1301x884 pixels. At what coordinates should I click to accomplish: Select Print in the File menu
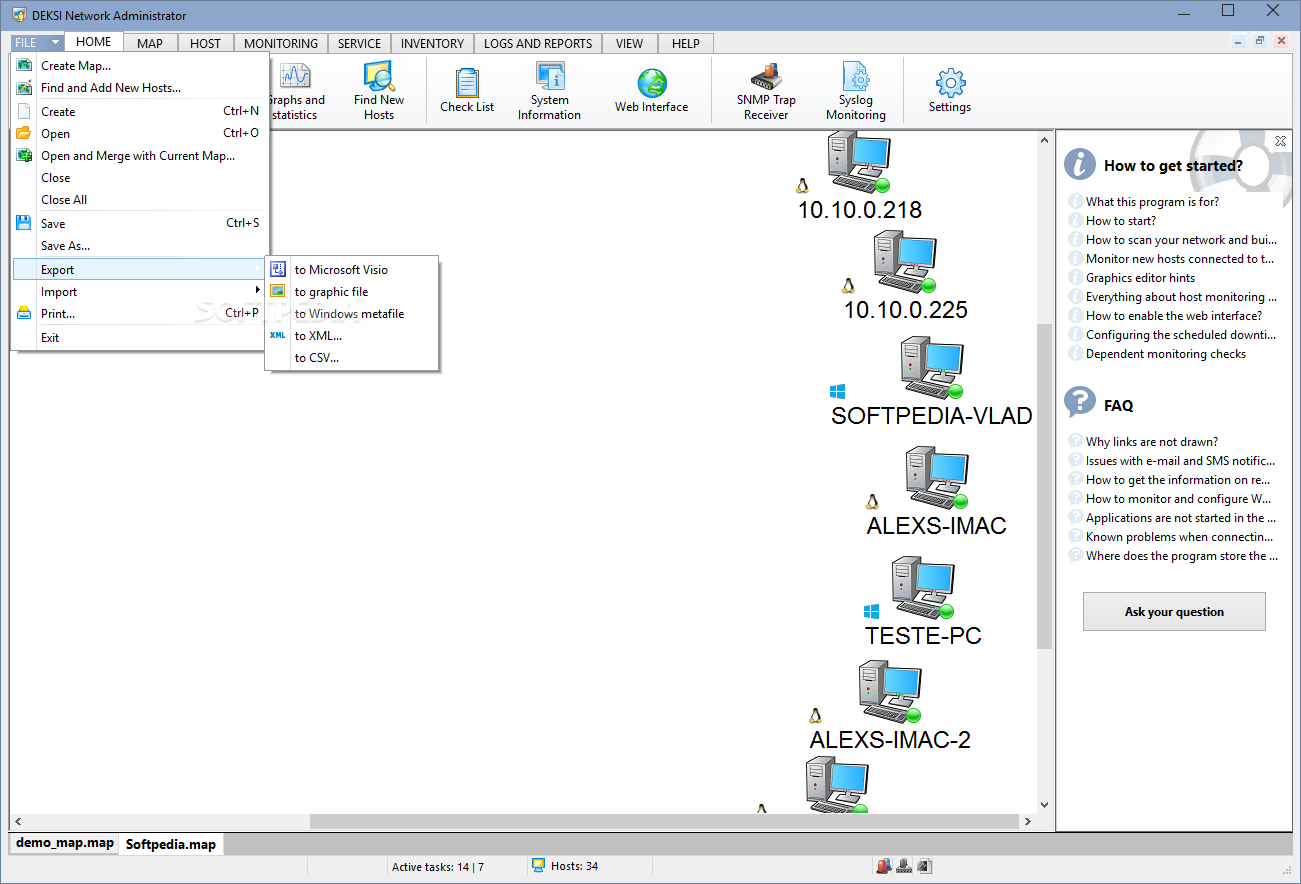coord(139,314)
